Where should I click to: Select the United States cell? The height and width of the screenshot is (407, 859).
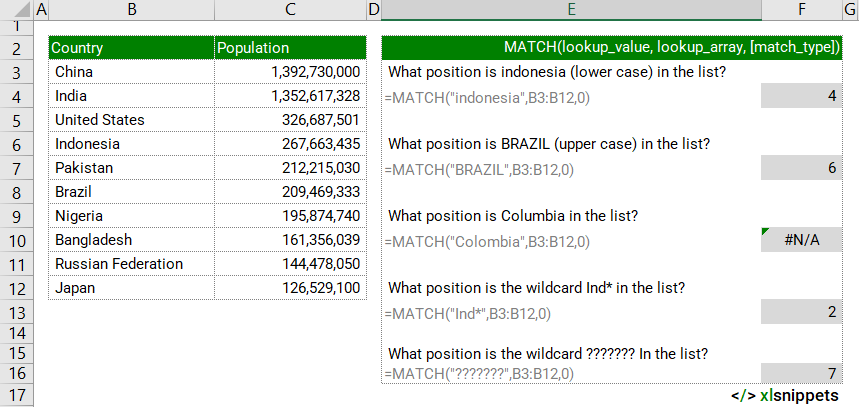[131, 120]
